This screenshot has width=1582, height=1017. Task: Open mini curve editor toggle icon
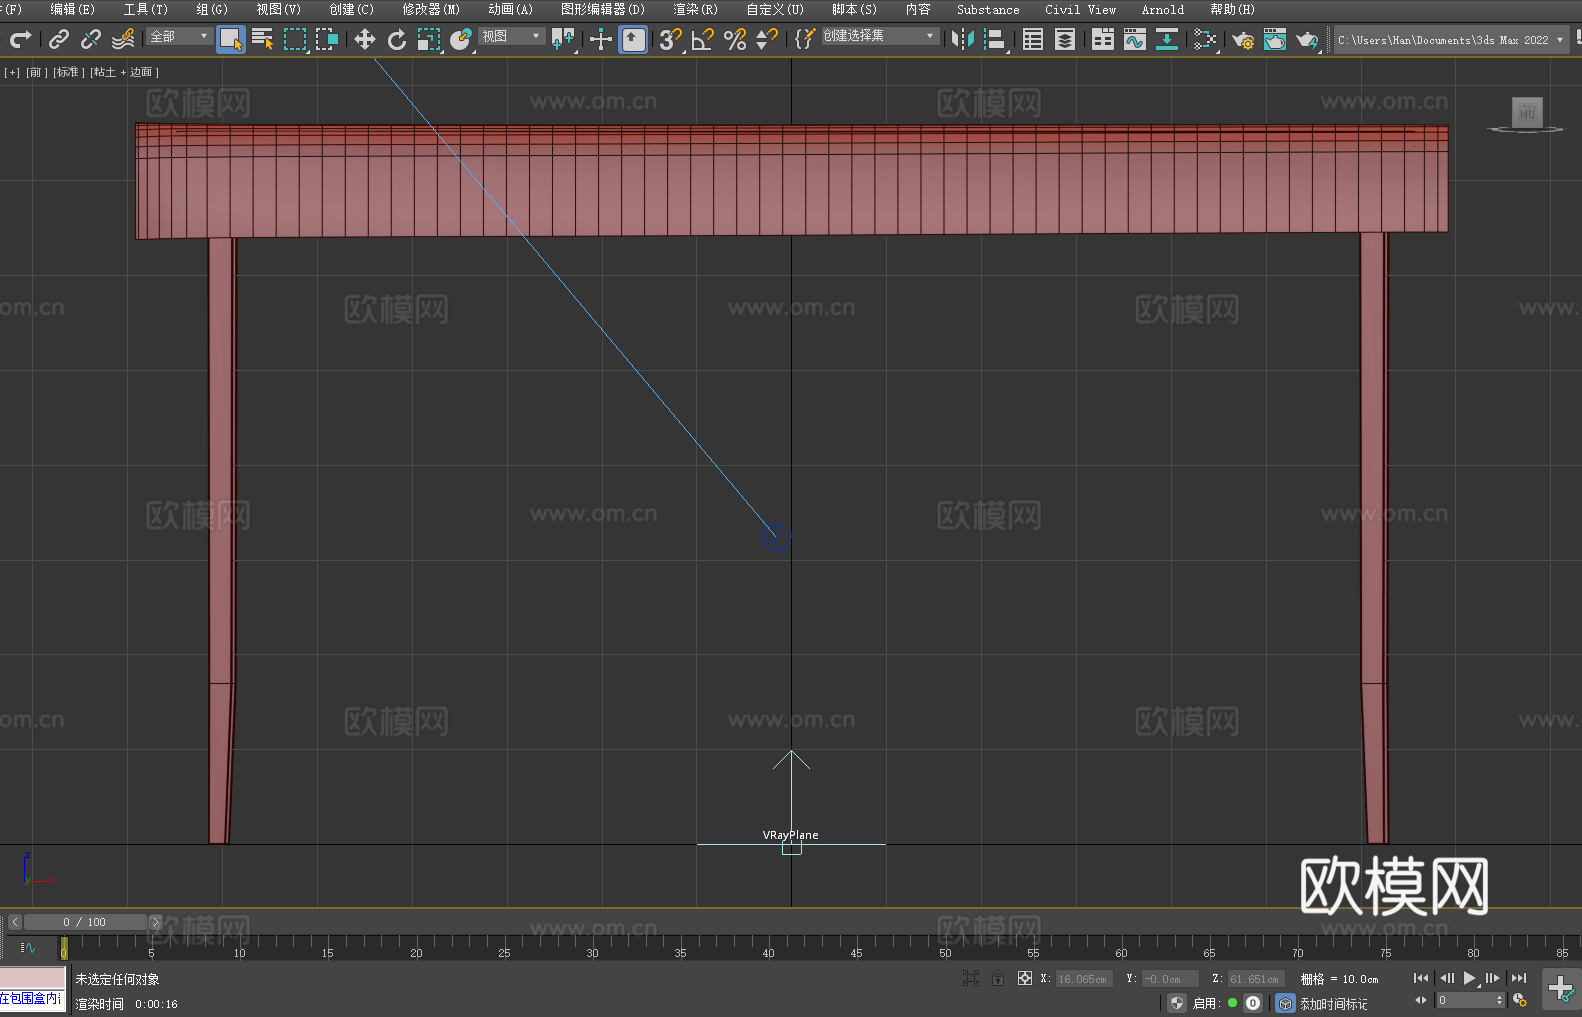(28, 948)
